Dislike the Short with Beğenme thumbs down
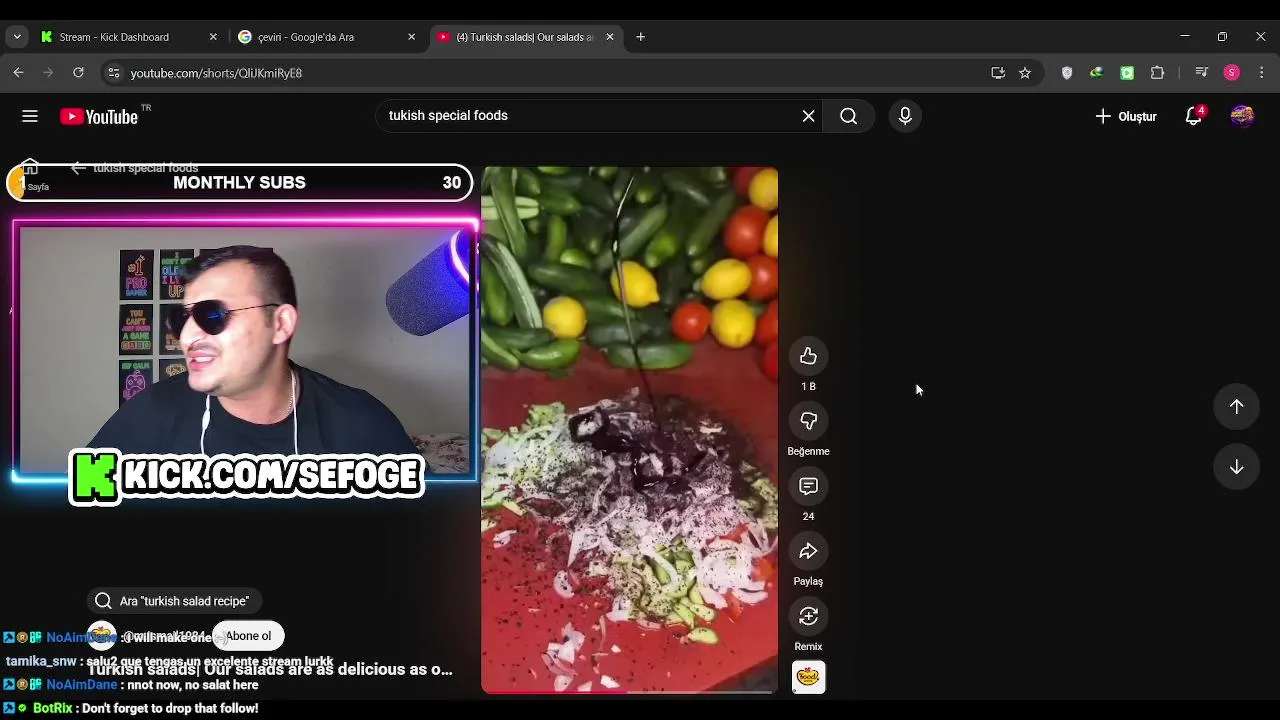The height and width of the screenshot is (720, 1280). pos(808,421)
